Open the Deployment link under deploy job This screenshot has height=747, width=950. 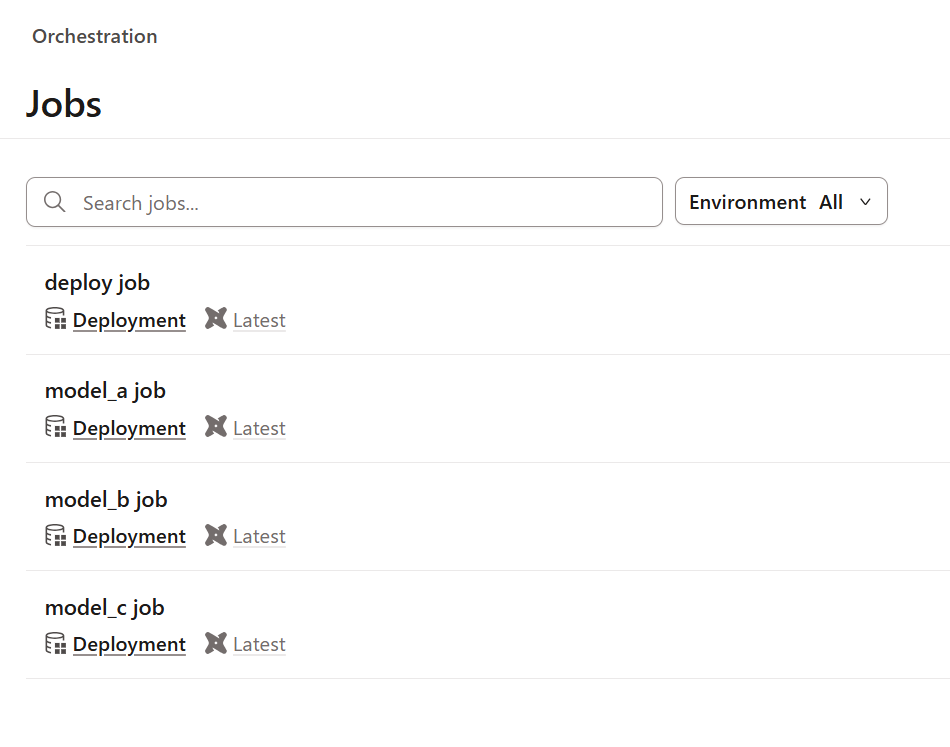pos(129,320)
